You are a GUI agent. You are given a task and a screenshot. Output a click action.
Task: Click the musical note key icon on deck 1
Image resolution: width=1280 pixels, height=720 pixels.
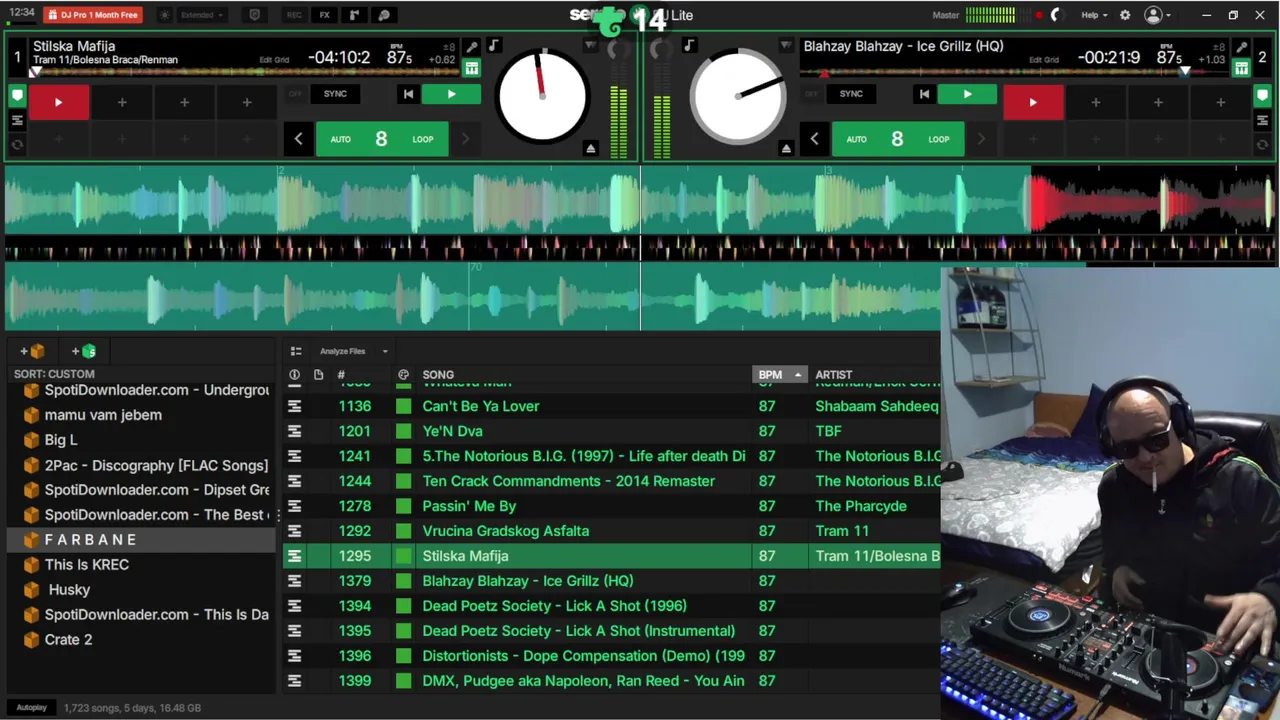[493, 46]
